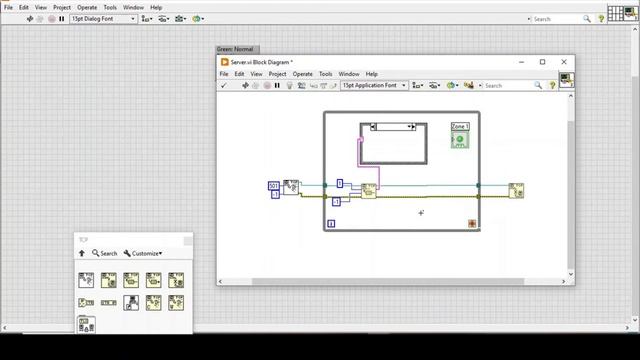Select Resolve Machine Alias from palette

click(x=131, y=302)
